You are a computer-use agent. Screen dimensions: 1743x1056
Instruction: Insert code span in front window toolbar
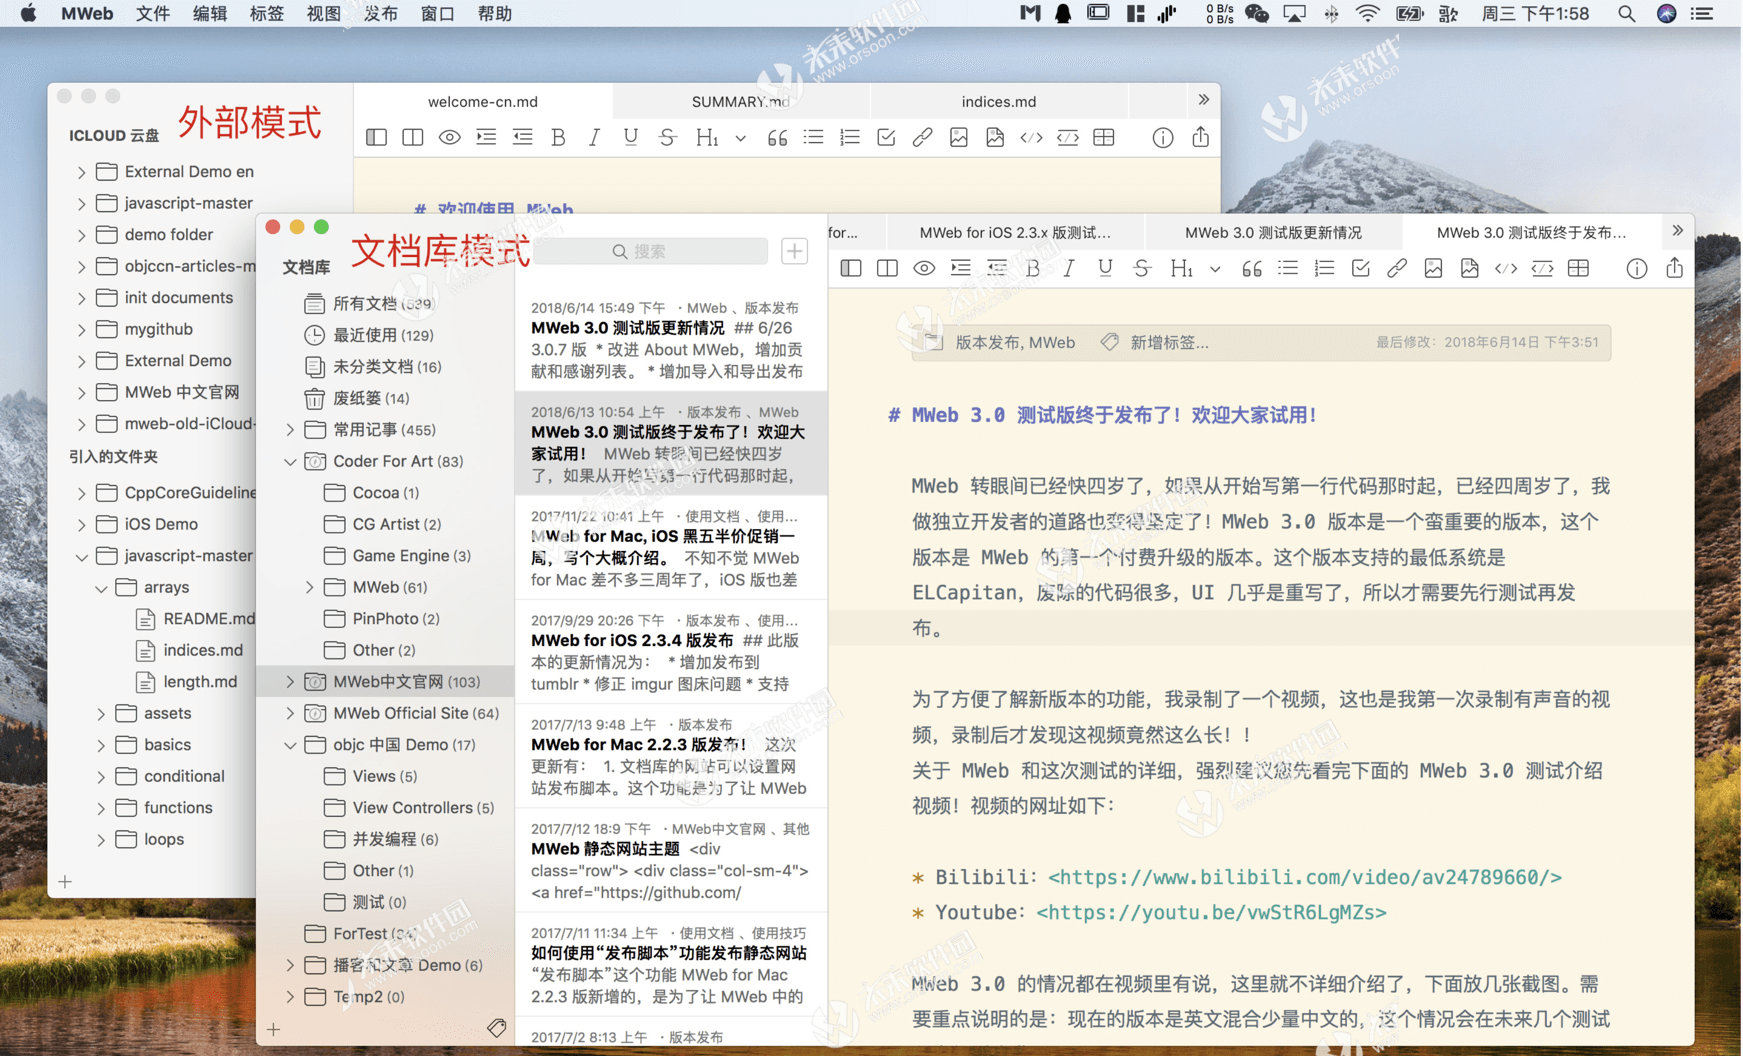(x=1506, y=268)
